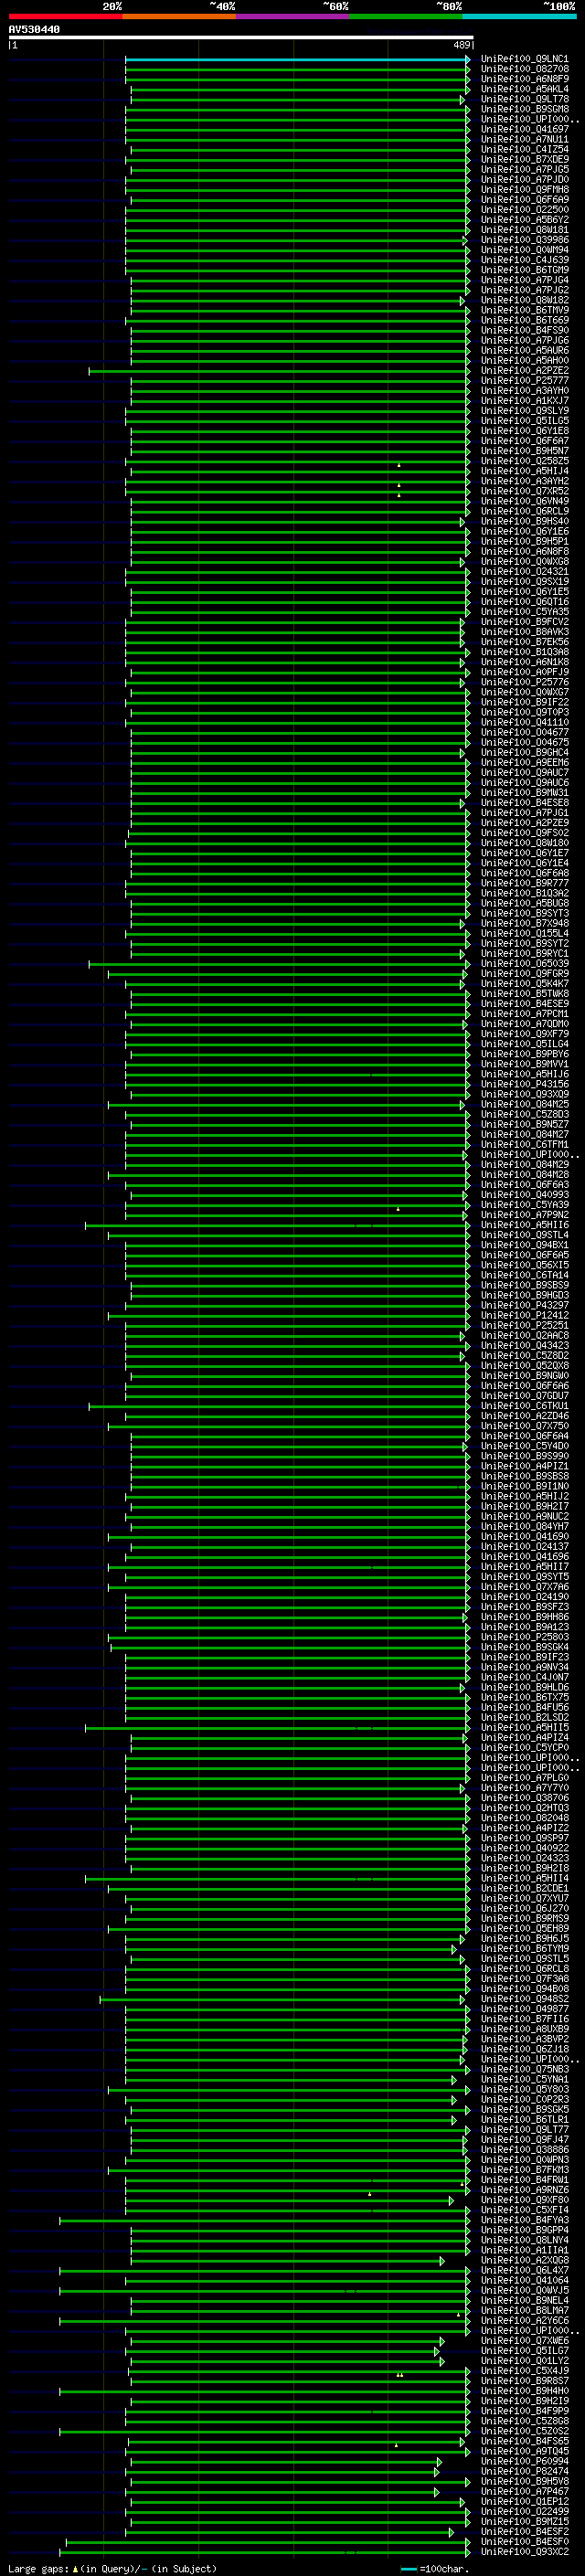Select hit label UniRef100_A5HII6
The height and width of the screenshot is (2576, 585).
click(x=524, y=1225)
